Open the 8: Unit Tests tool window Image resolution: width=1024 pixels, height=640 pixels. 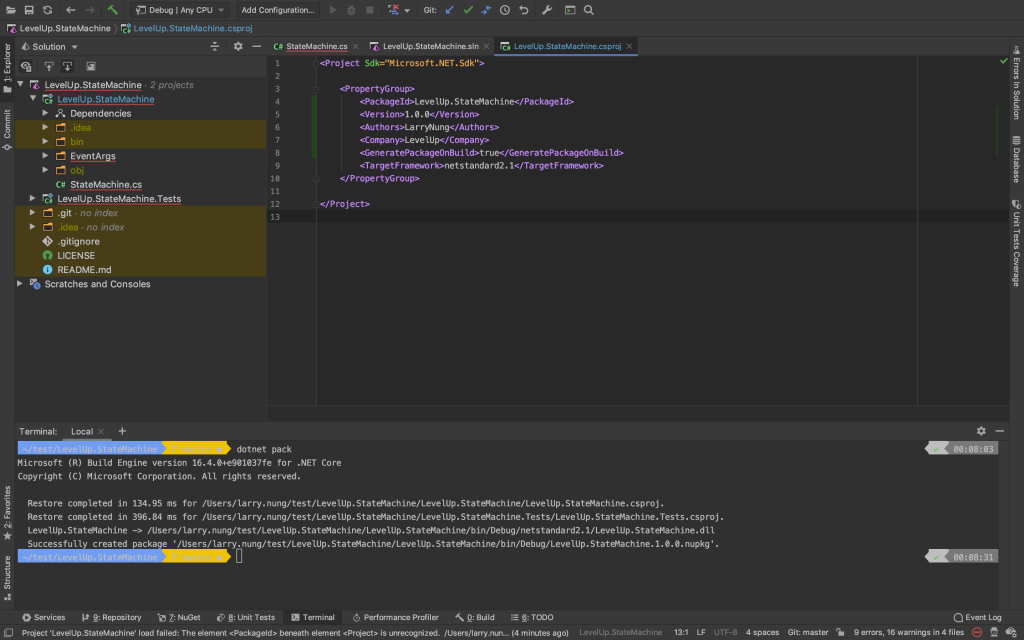[x=246, y=617]
